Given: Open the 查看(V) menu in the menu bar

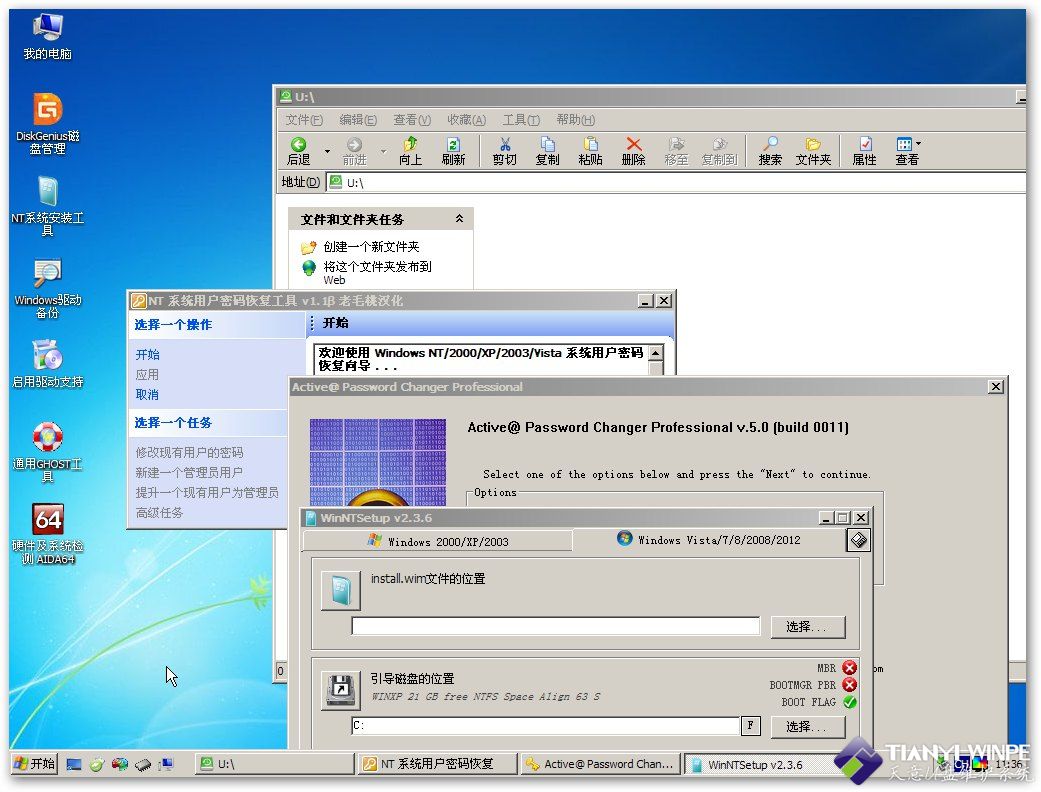Looking at the screenshot, I should pos(412,119).
